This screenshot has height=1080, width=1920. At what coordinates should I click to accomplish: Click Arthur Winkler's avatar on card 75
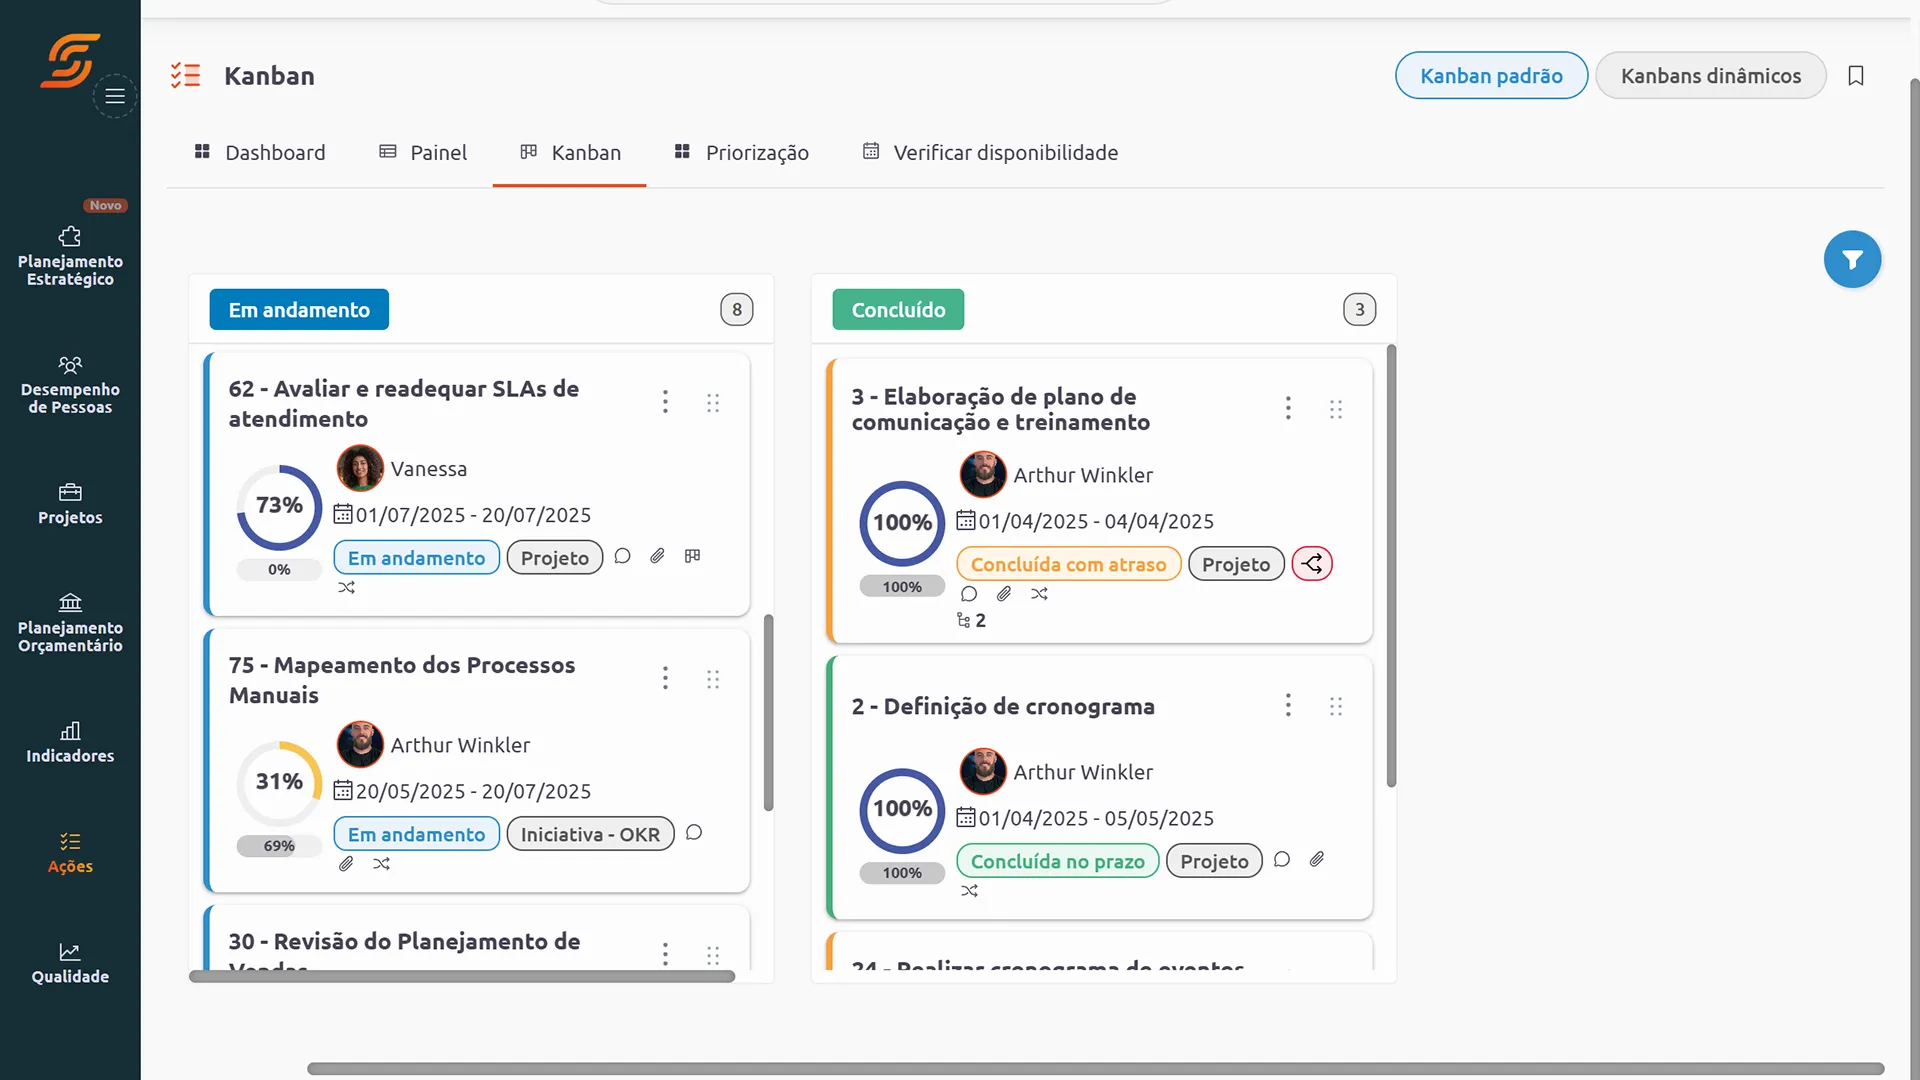click(360, 744)
